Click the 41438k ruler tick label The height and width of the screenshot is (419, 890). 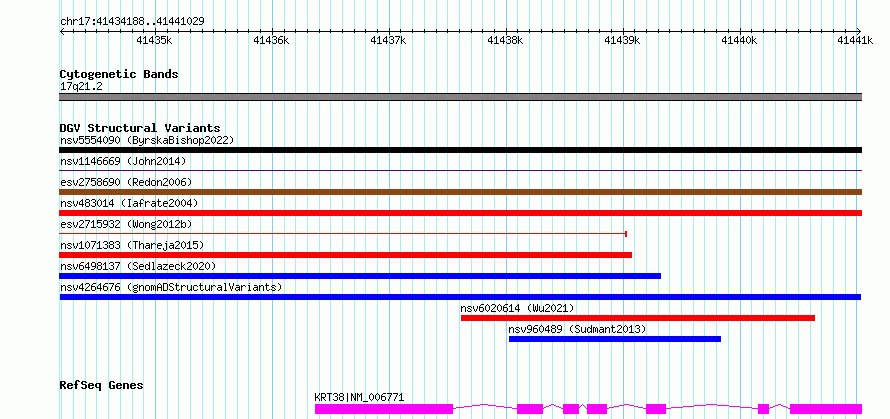(x=505, y=40)
